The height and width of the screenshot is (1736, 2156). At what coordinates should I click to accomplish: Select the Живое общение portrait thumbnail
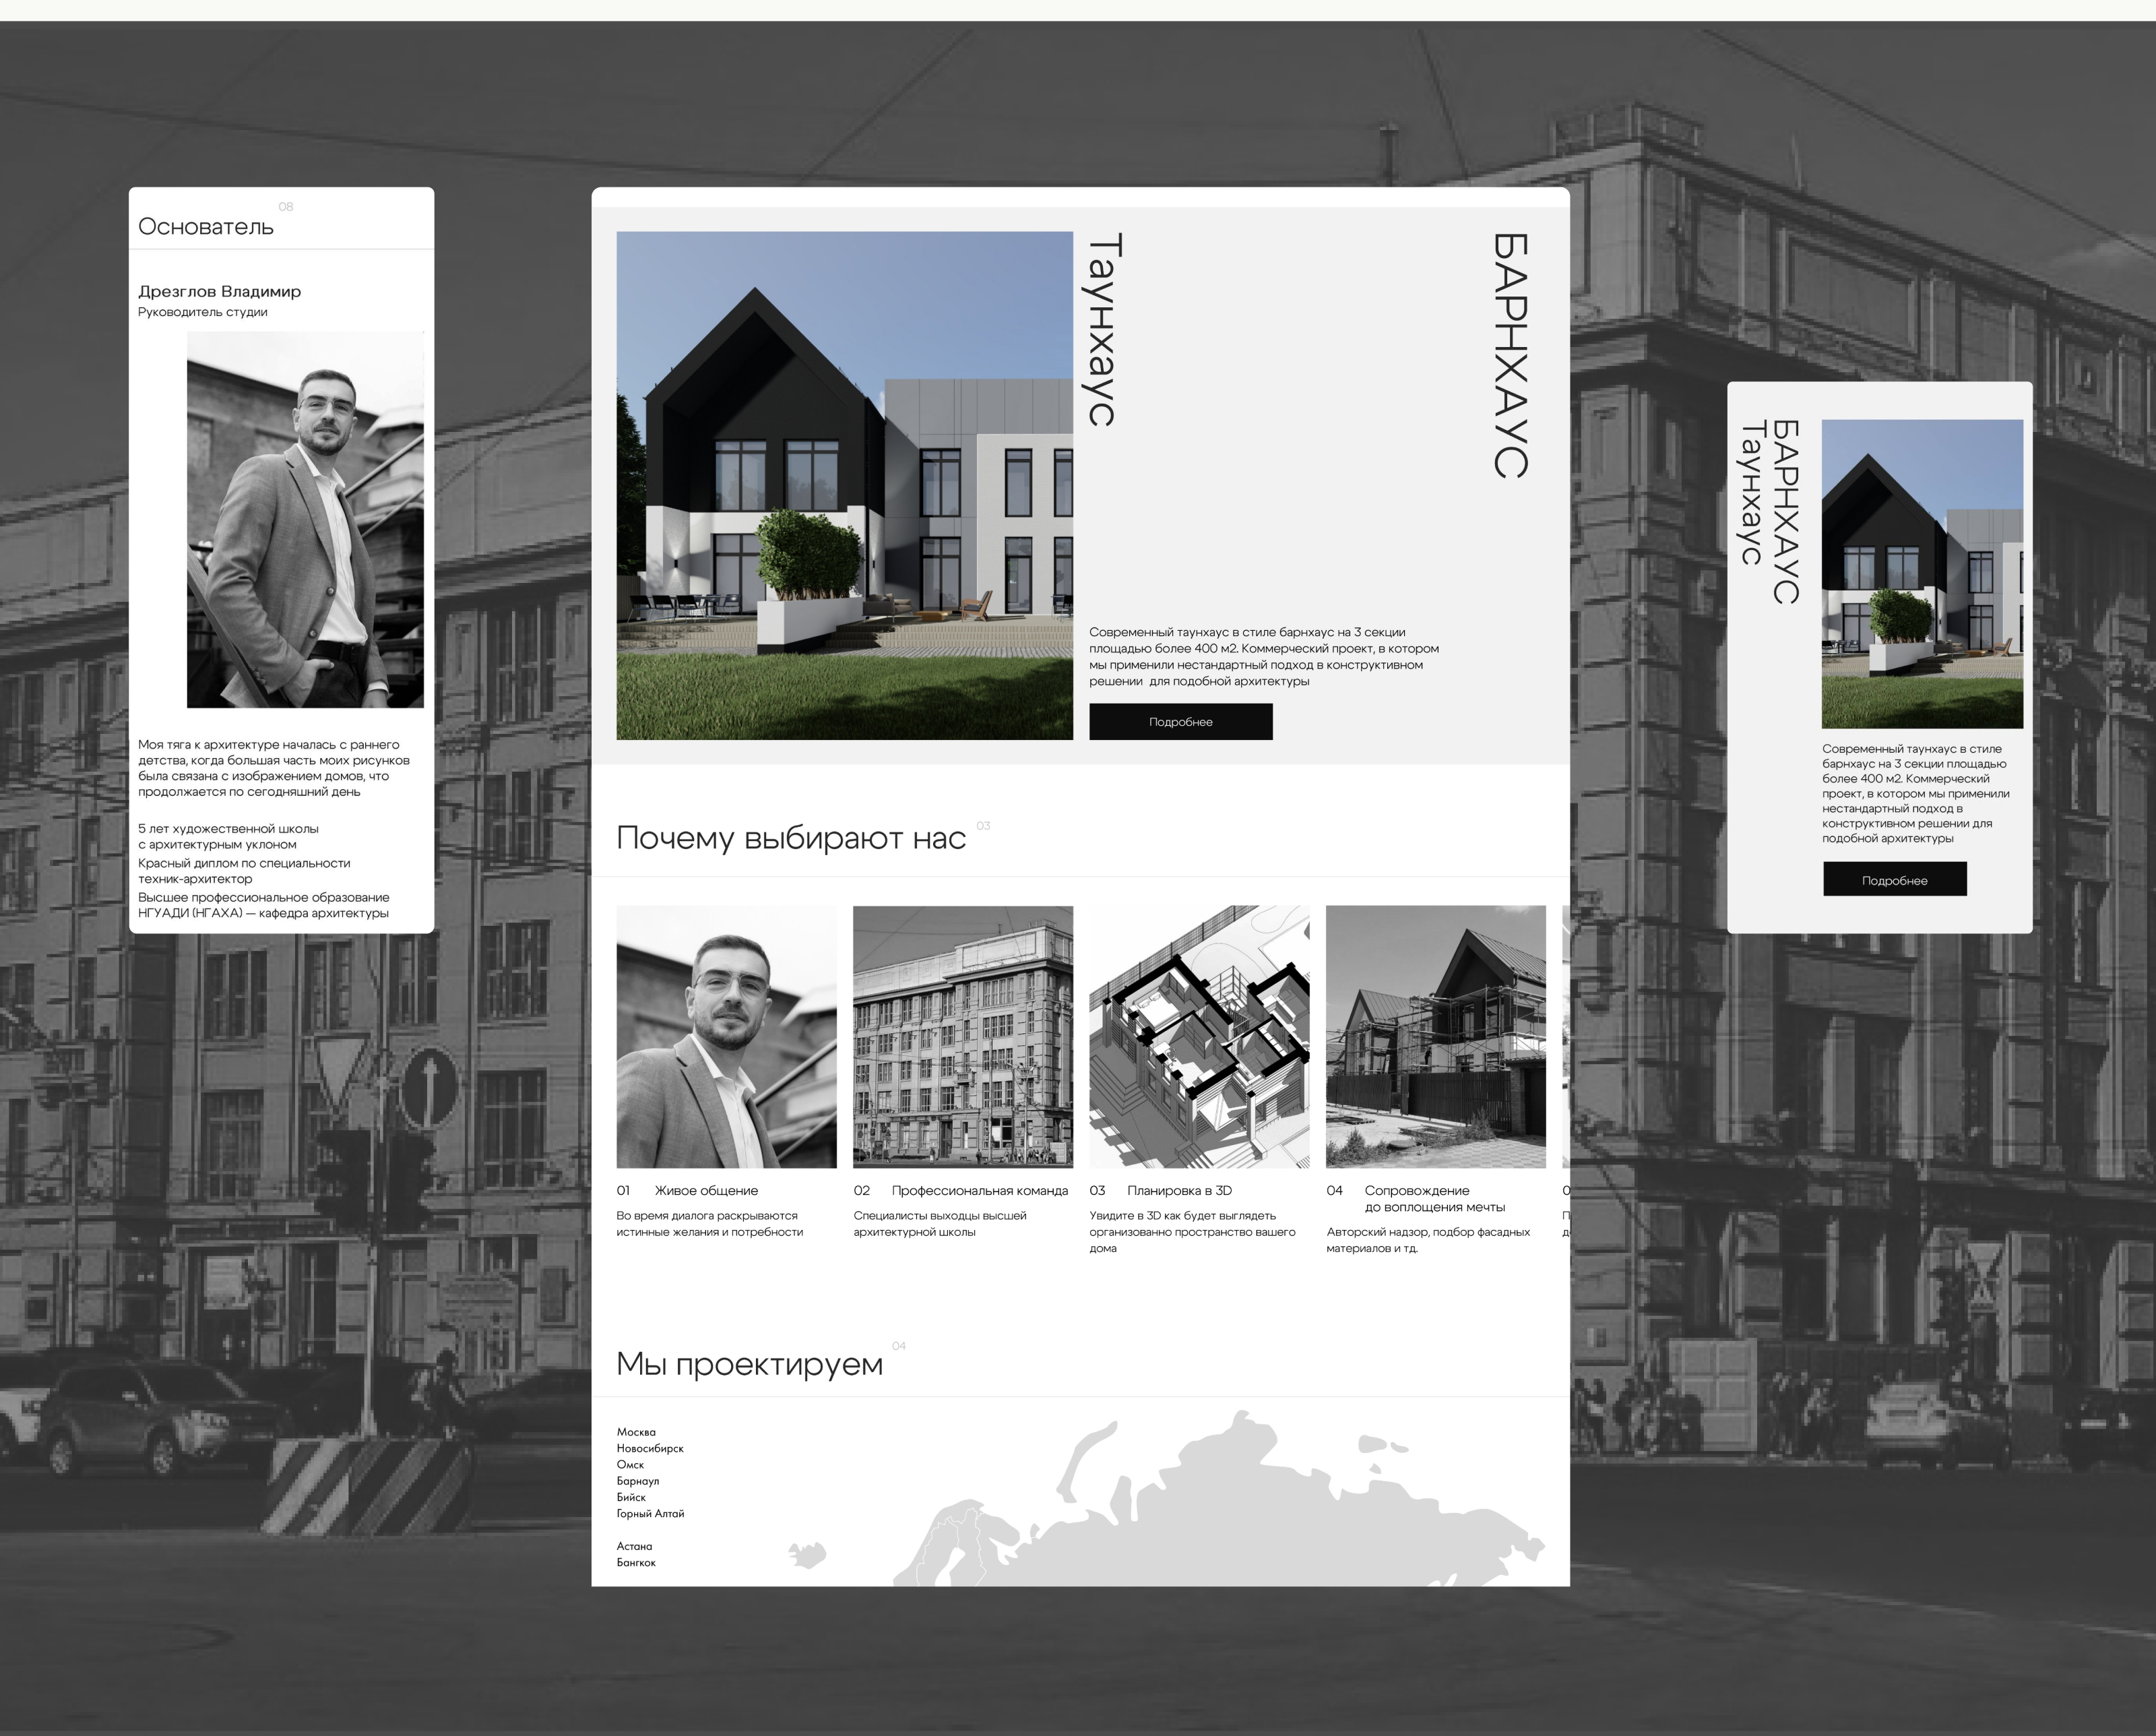(726, 1036)
